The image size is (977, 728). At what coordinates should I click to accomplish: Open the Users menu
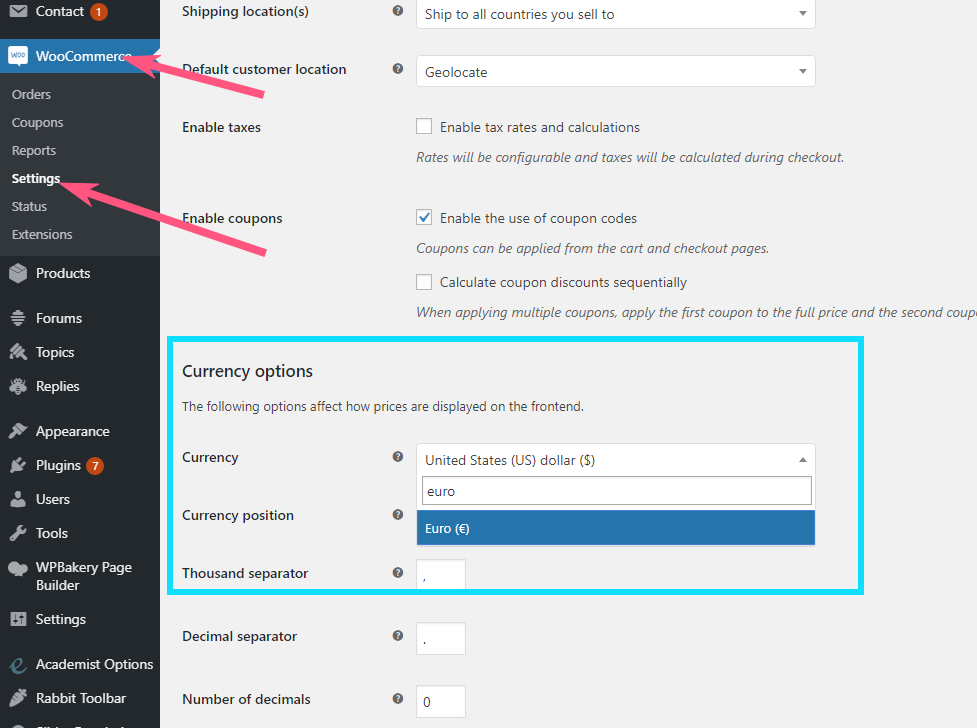point(52,499)
